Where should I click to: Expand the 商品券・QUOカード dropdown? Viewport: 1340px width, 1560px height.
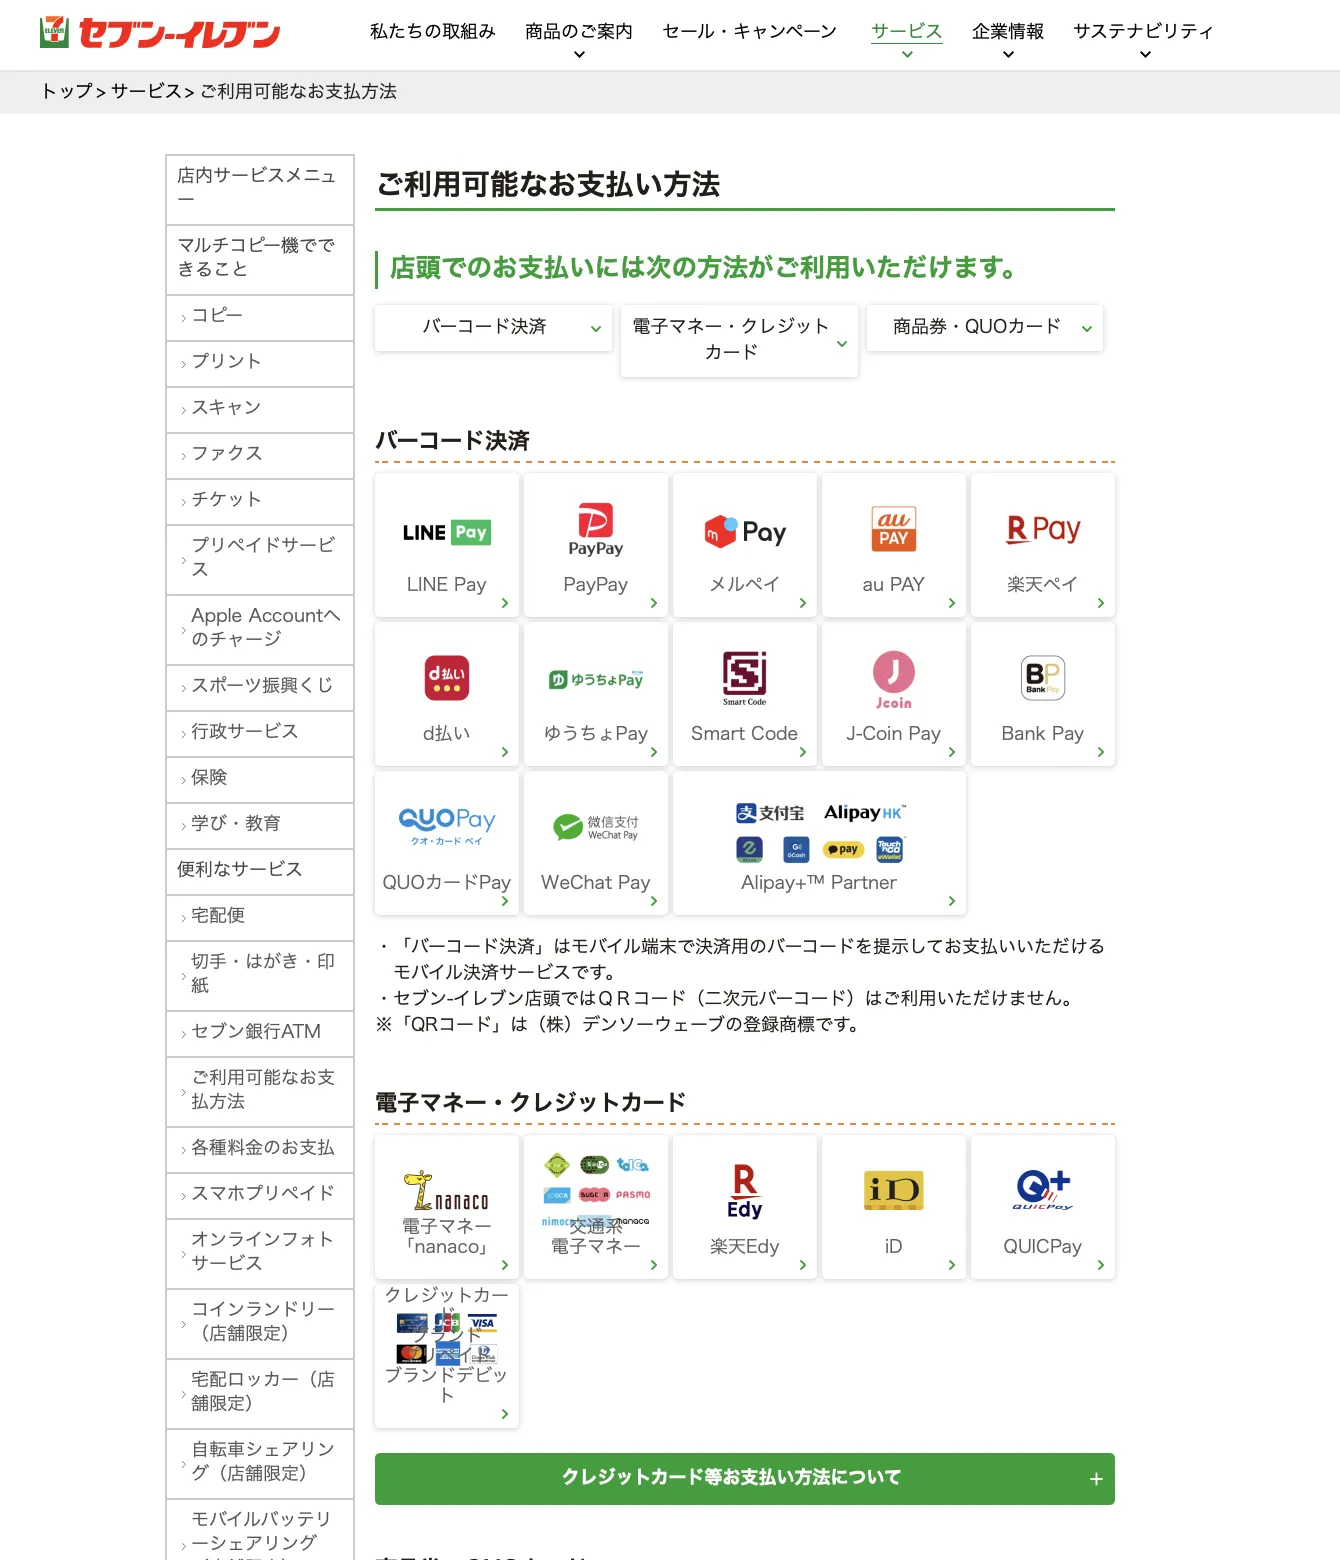point(985,327)
